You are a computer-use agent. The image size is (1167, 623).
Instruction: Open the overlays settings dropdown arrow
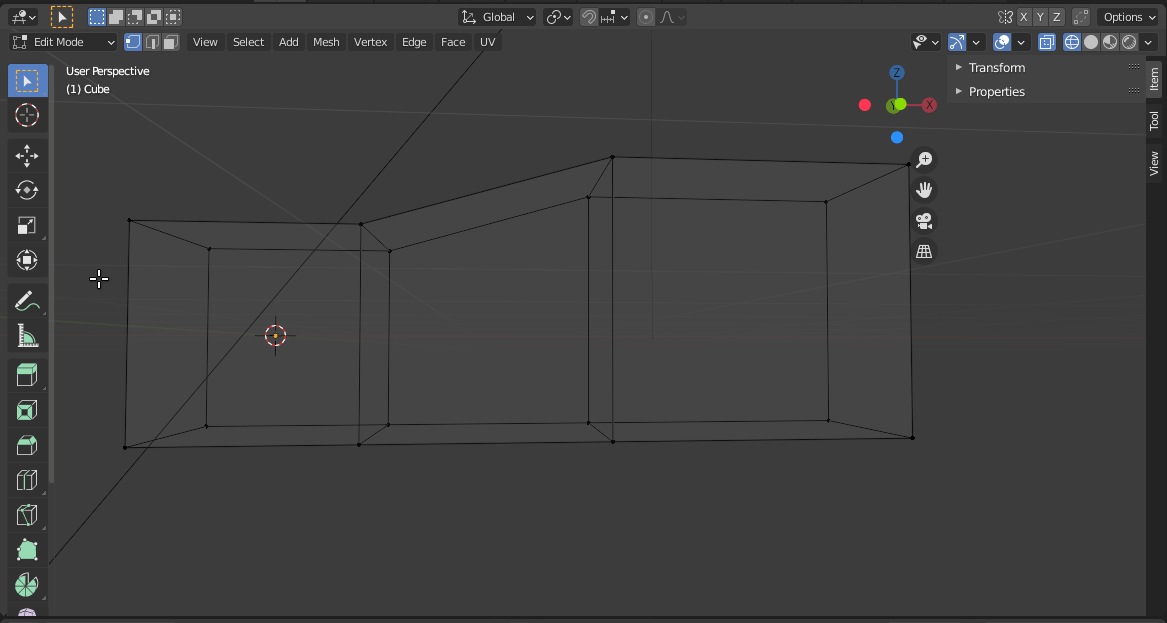point(1021,42)
